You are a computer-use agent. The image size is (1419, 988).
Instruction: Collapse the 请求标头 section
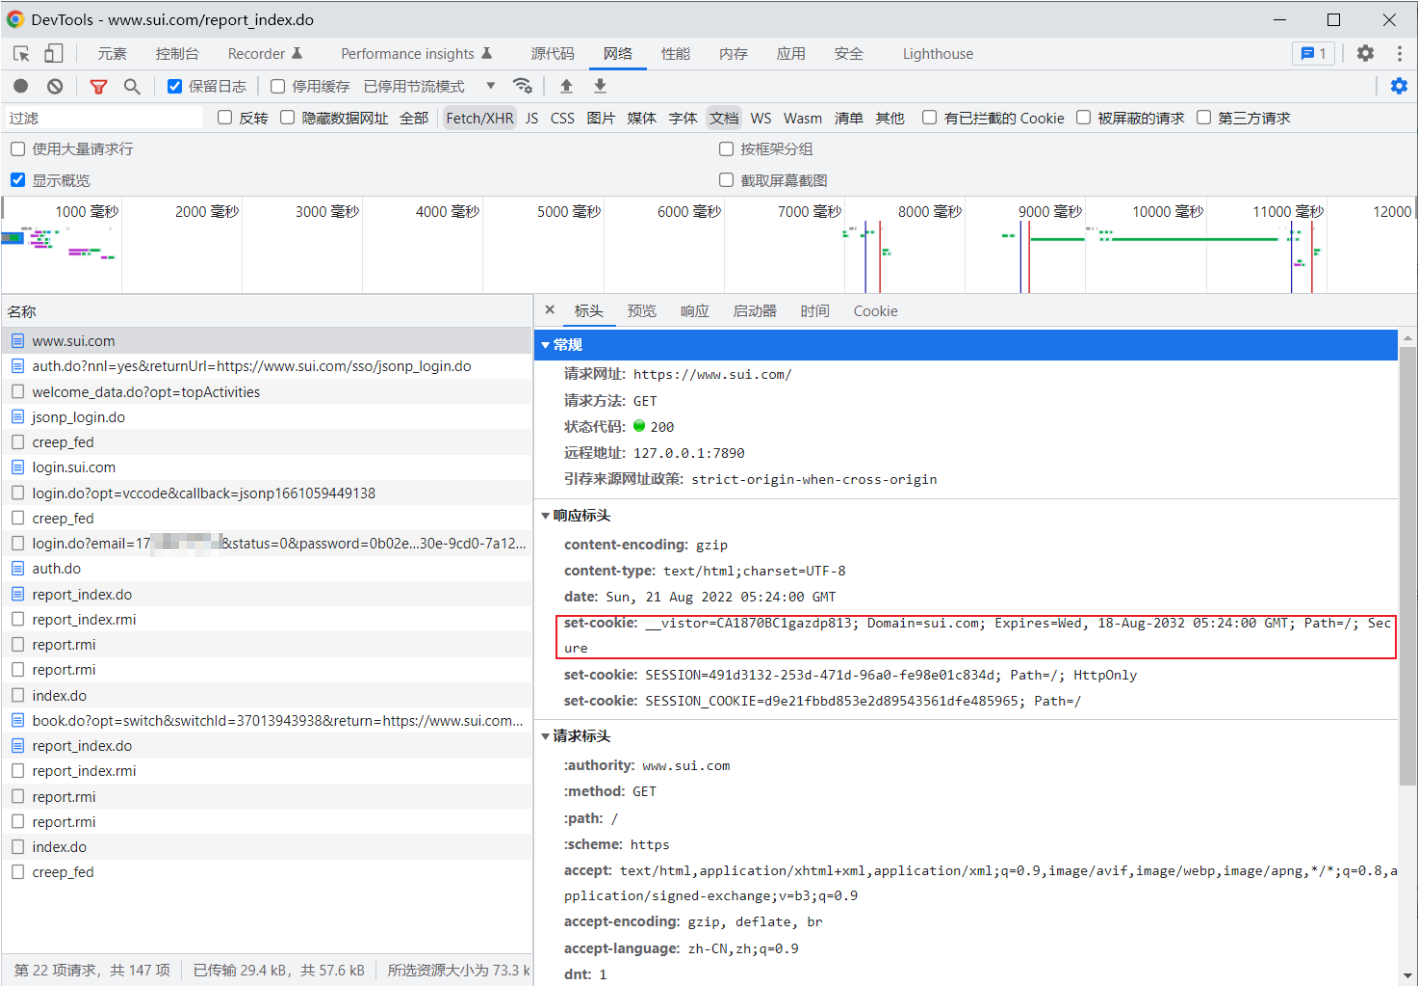pos(546,736)
